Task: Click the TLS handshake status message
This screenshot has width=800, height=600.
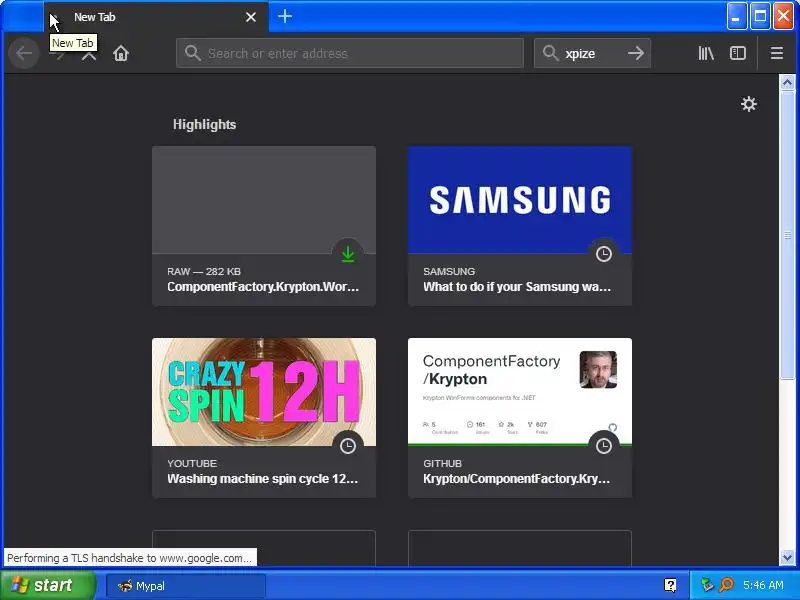Action: [130, 558]
